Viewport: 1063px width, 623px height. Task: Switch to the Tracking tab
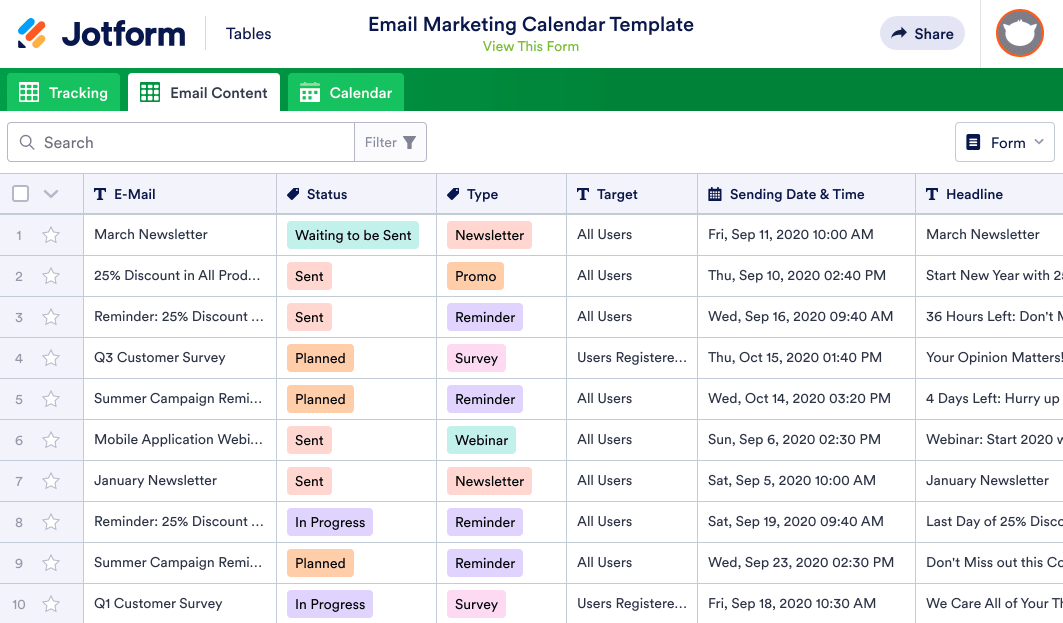tap(63, 92)
